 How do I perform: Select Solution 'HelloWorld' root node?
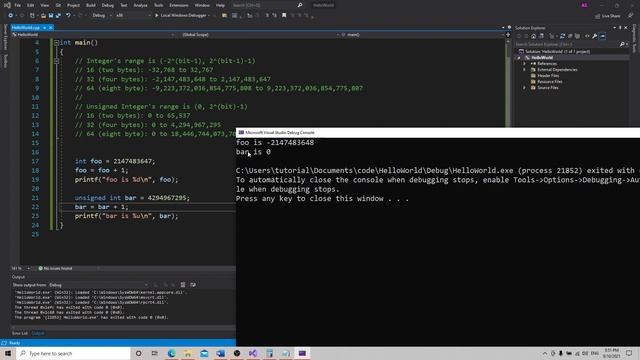[554, 51]
